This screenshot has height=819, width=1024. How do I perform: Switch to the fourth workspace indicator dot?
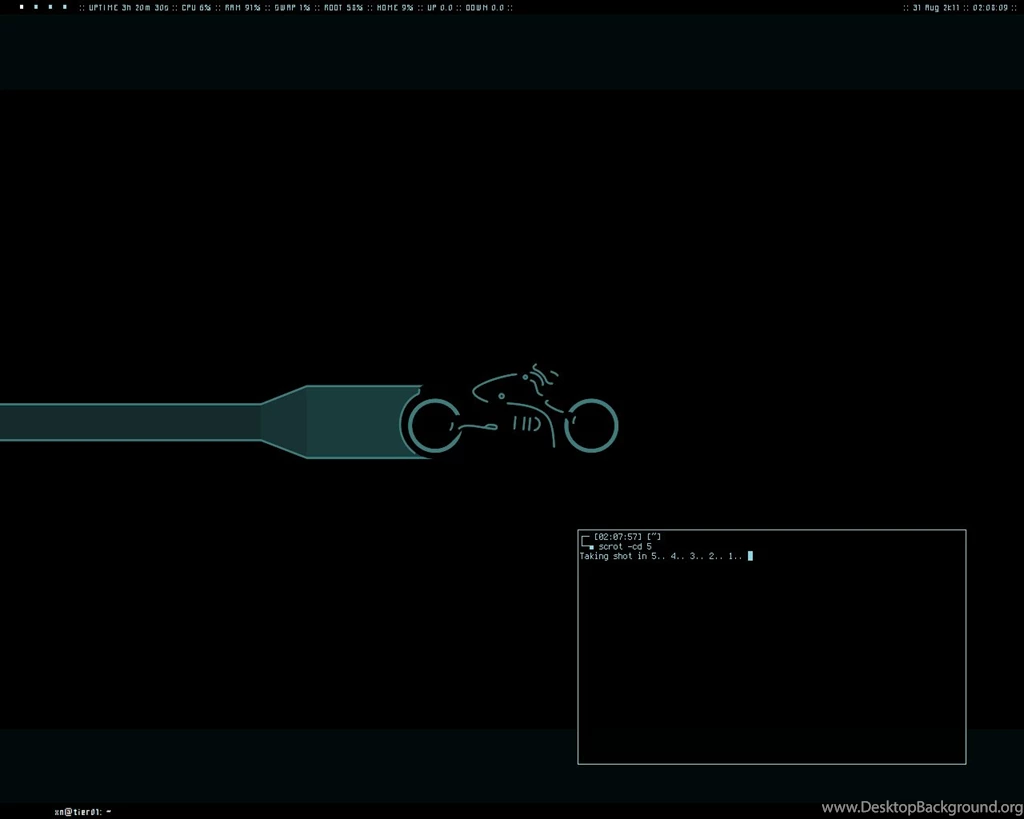pos(65,7)
